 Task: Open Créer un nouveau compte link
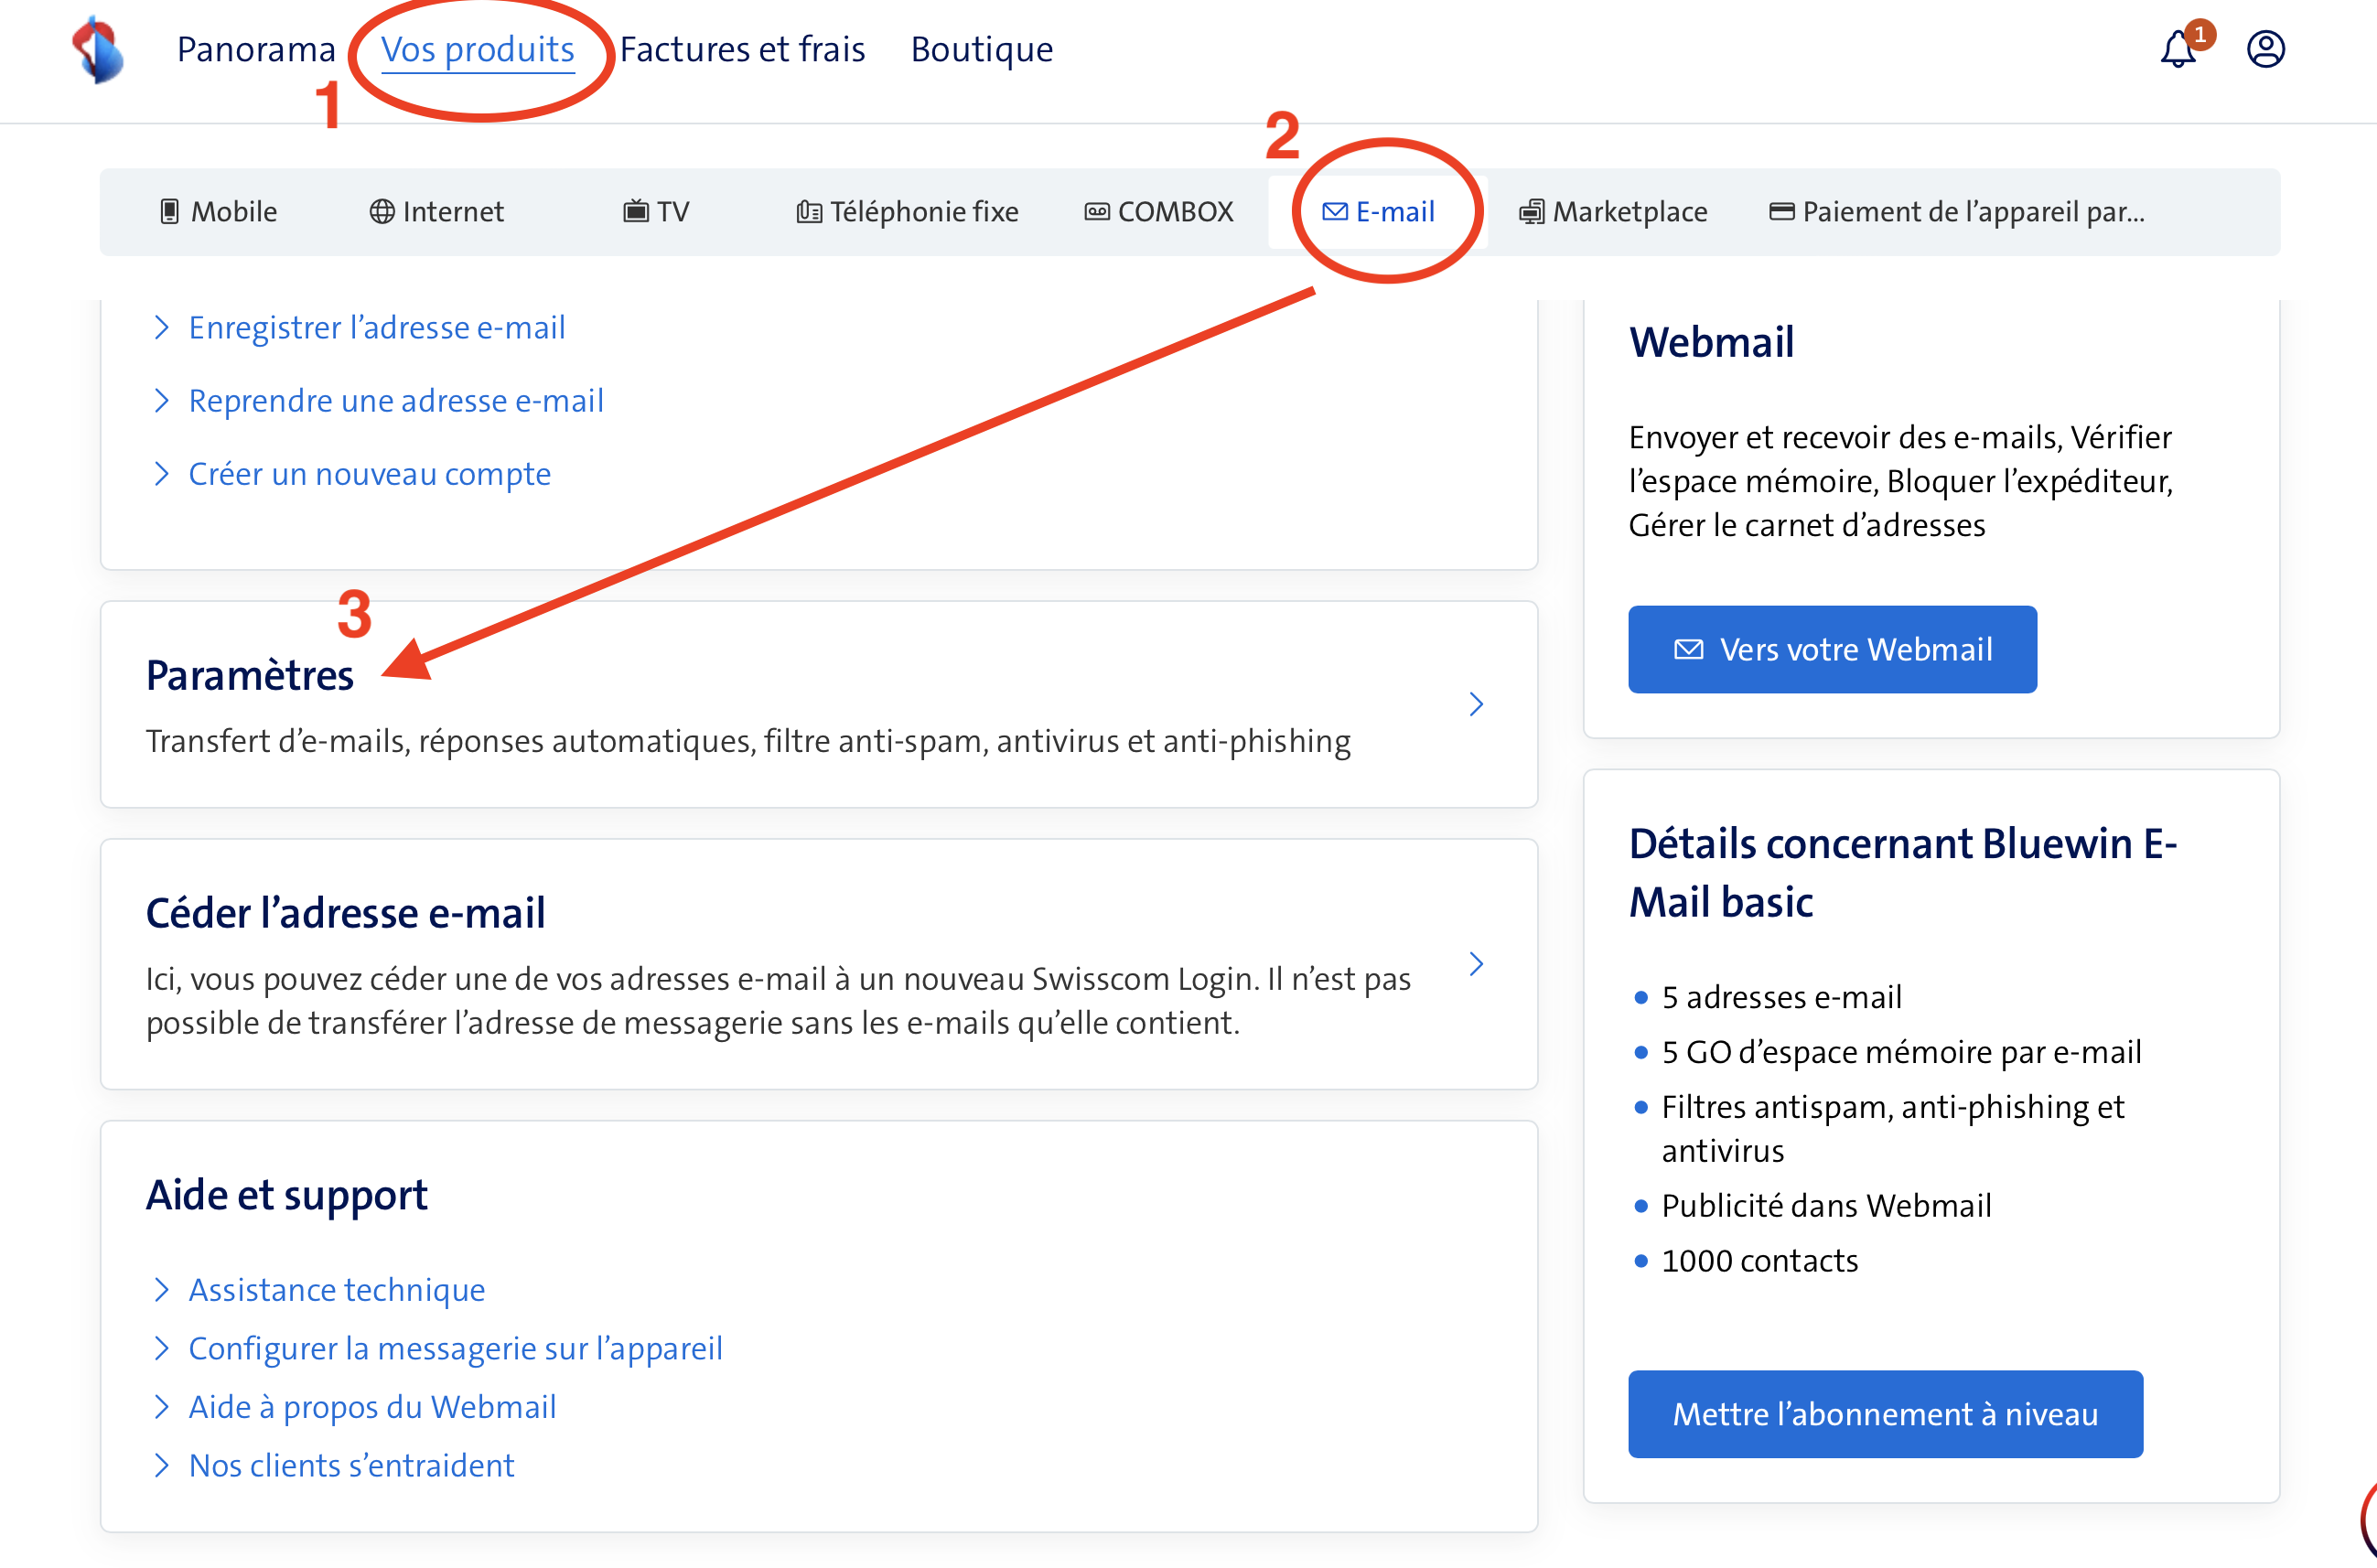[369, 474]
